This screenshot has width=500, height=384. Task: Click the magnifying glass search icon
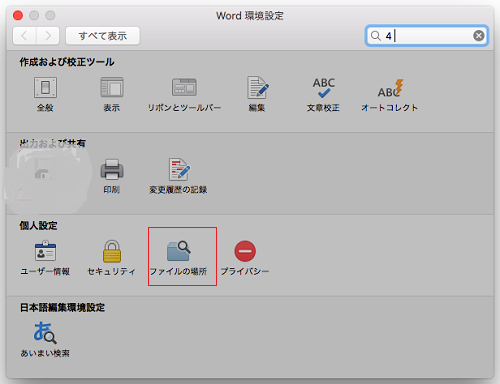[x=376, y=36]
